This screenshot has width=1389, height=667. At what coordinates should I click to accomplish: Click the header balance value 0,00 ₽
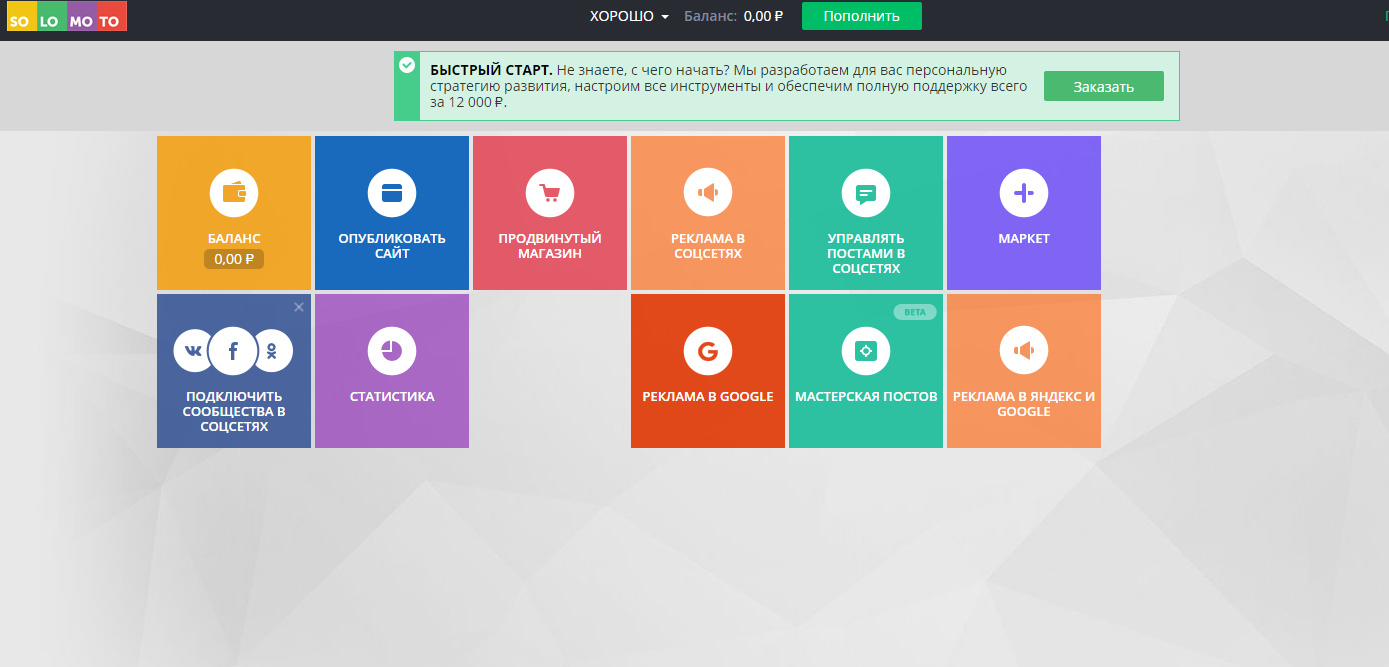(x=764, y=16)
